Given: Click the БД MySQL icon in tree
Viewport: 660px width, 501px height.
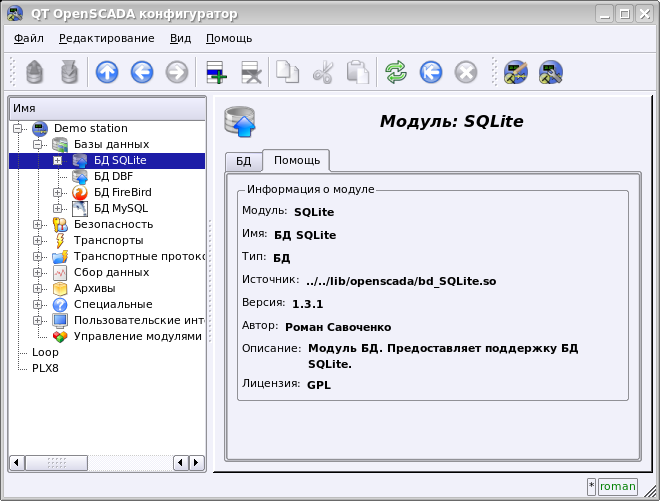Looking at the screenshot, I should 80,208.
